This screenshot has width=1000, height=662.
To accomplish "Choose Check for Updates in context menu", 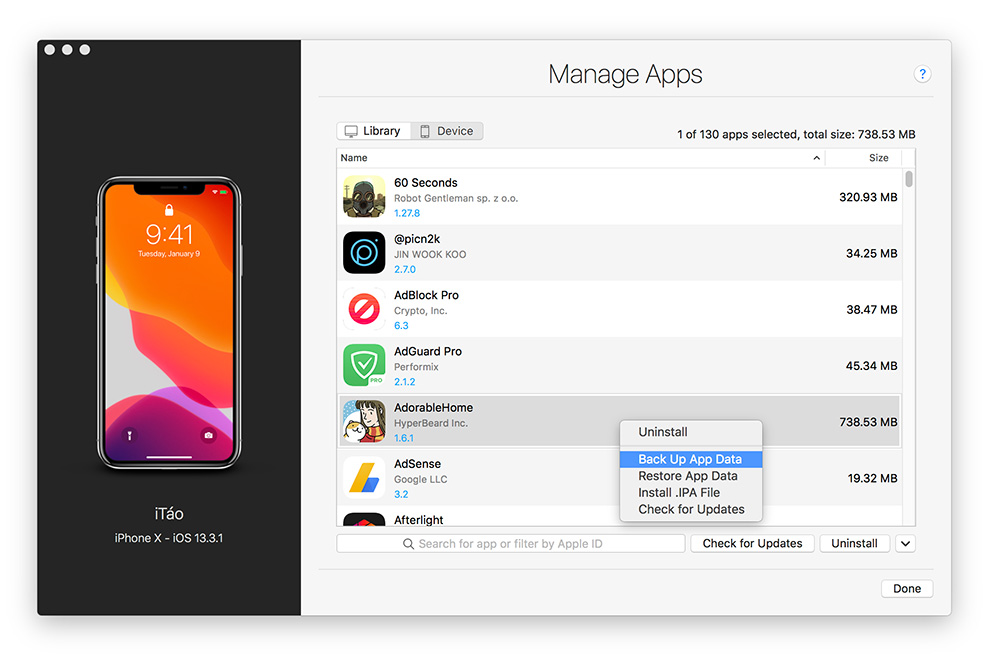I will 691,509.
